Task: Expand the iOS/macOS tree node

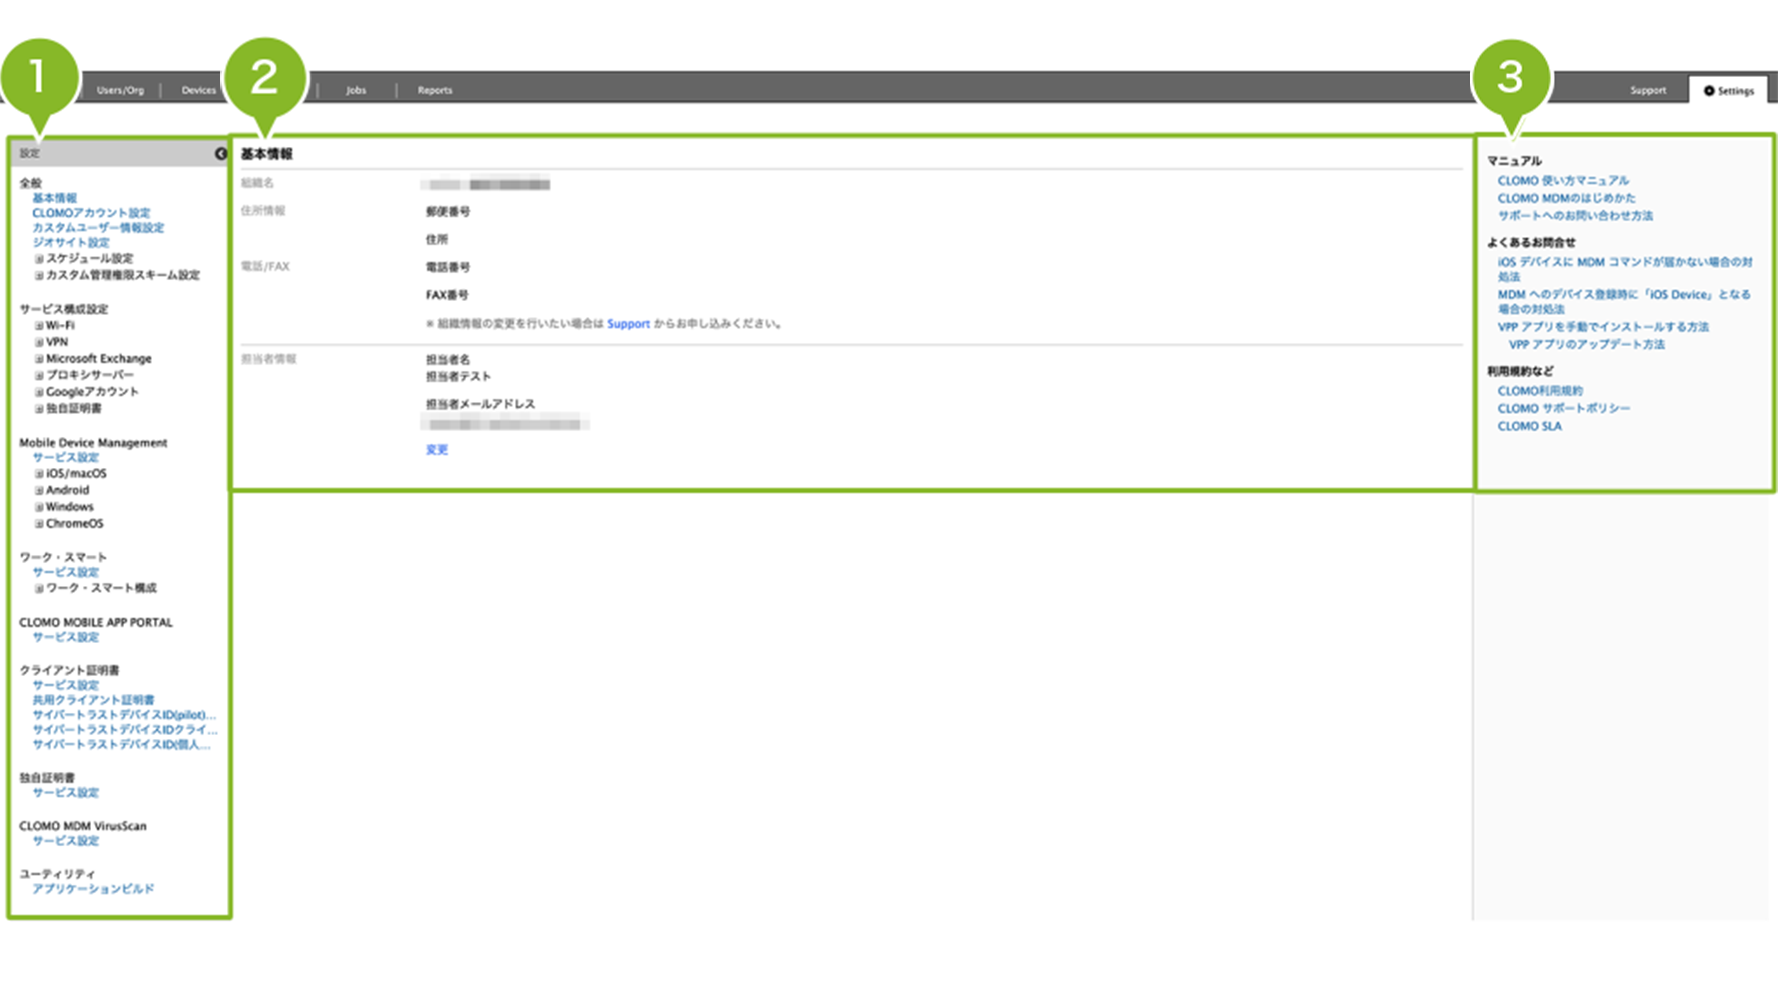Action: (x=39, y=474)
